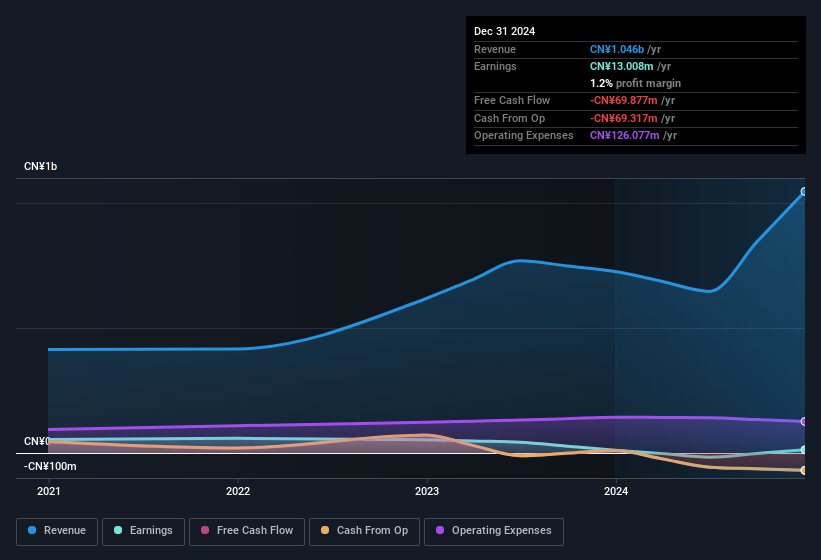Click the purple Operating Expenses end marker
The height and width of the screenshot is (560, 821).
click(x=804, y=421)
